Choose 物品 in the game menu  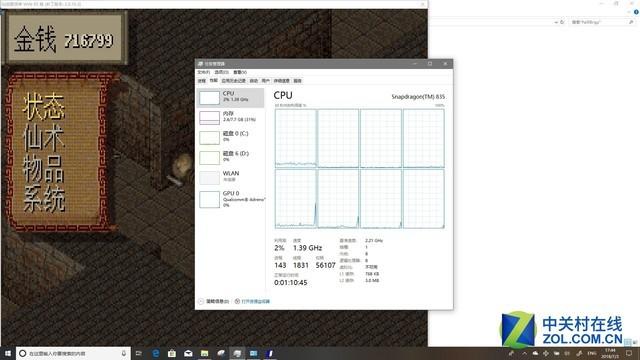[x=44, y=168]
